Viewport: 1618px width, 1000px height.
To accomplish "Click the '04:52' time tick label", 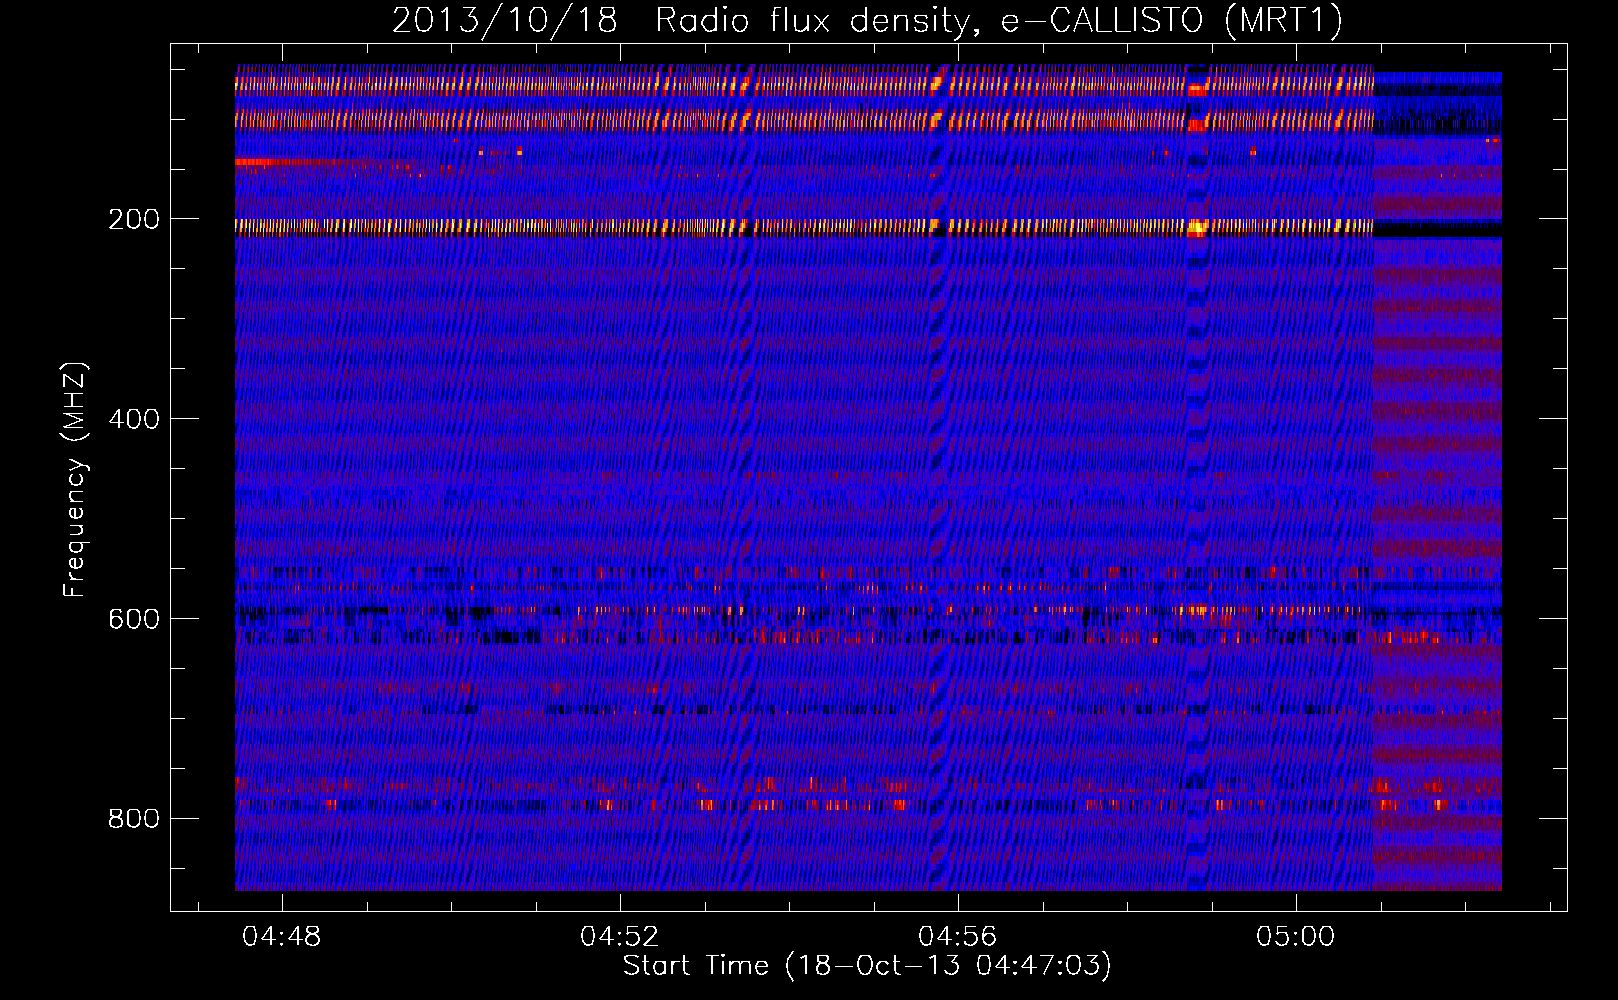I will click(x=620, y=936).
